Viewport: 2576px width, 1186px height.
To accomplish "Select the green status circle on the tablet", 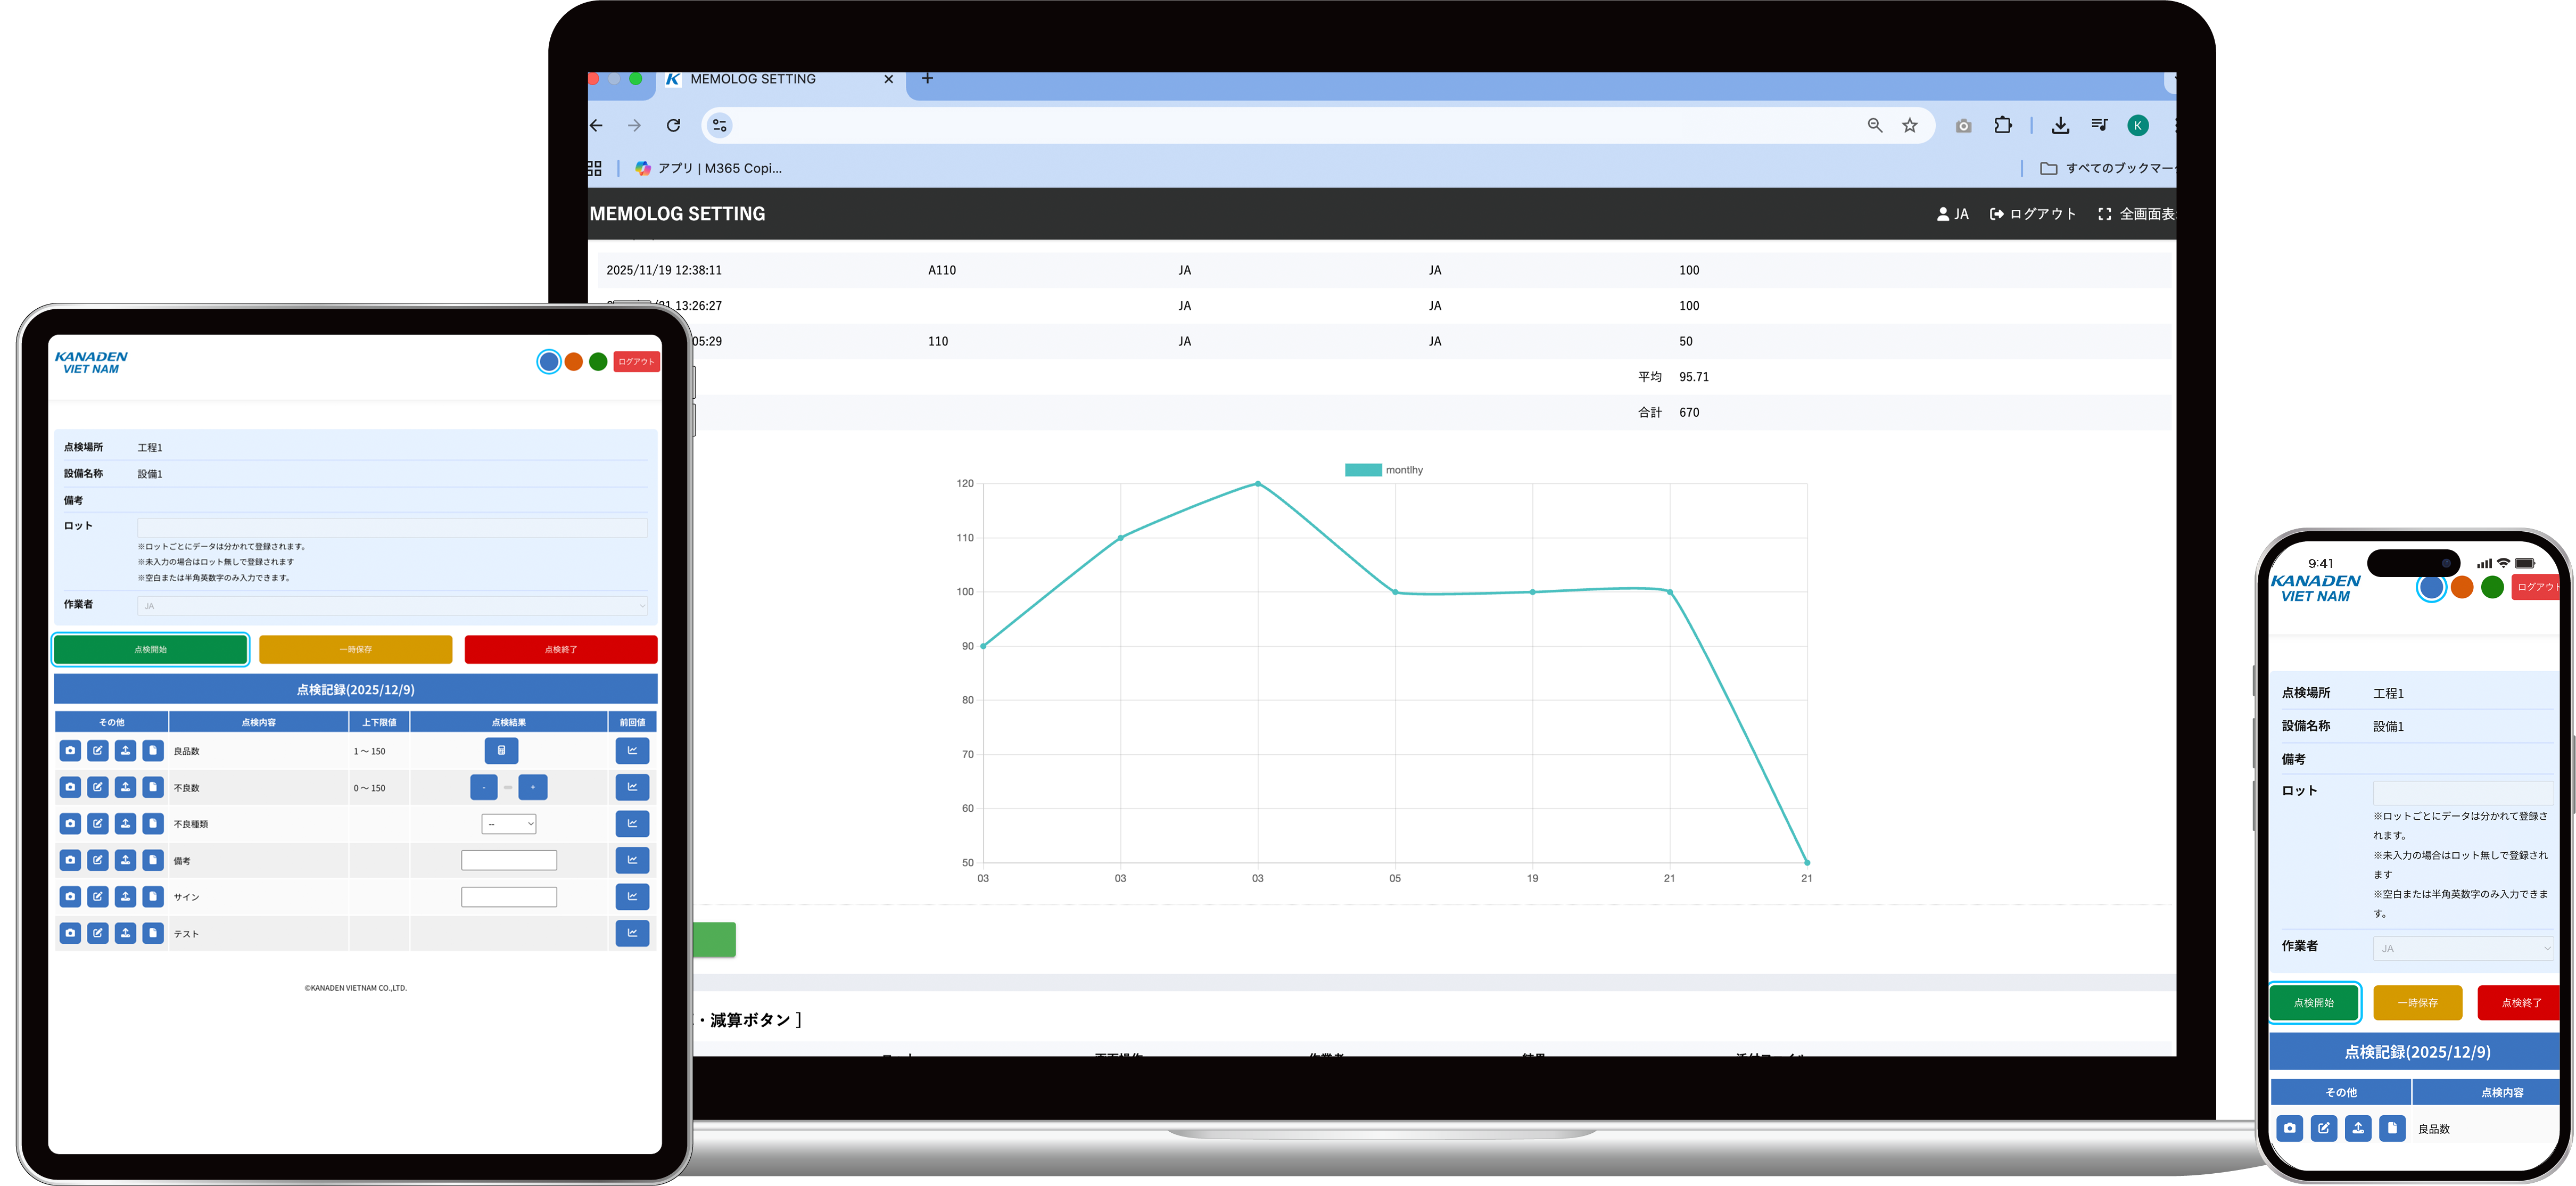I will (598, 362).
